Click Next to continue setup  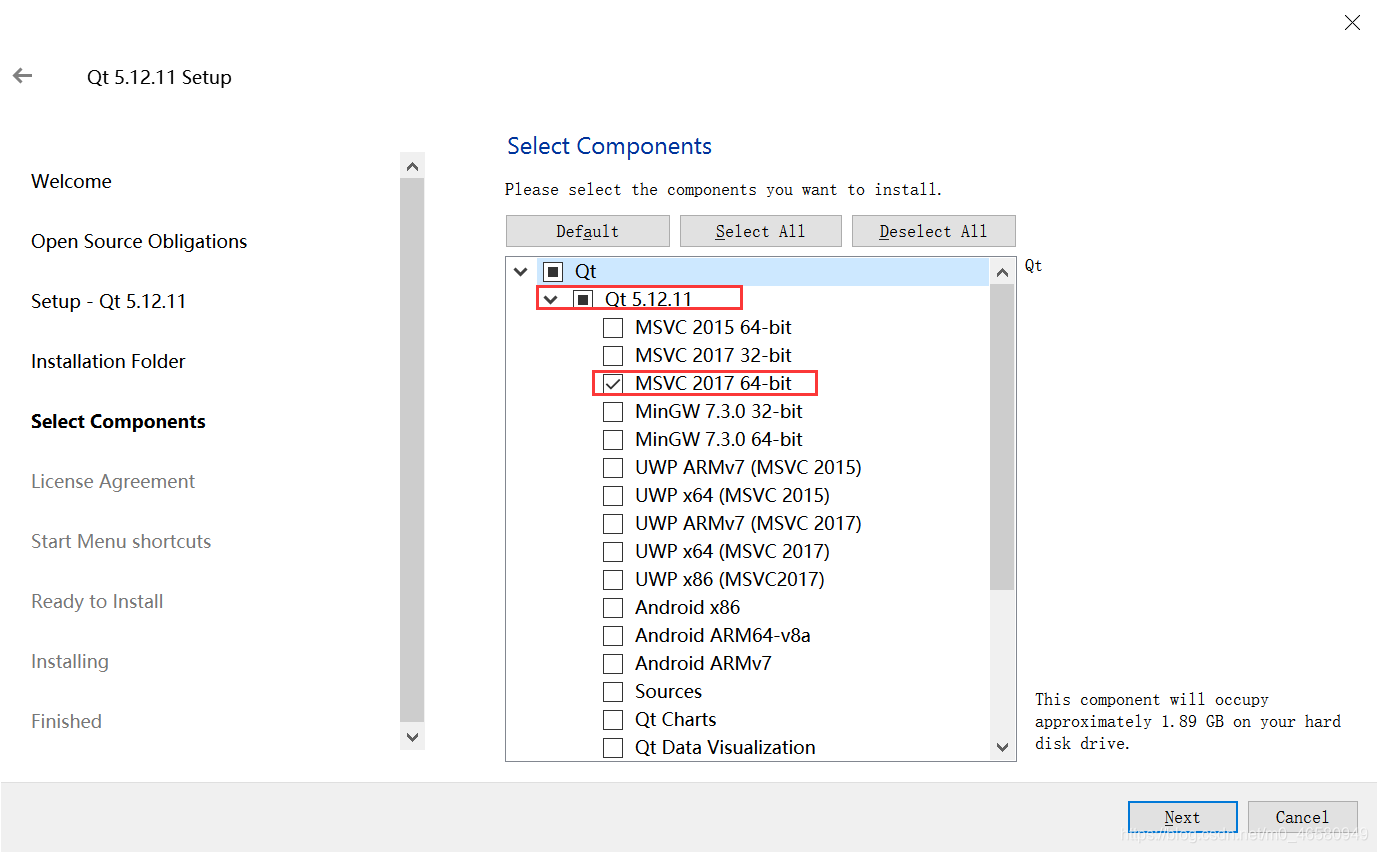[x=1183, y=817]
